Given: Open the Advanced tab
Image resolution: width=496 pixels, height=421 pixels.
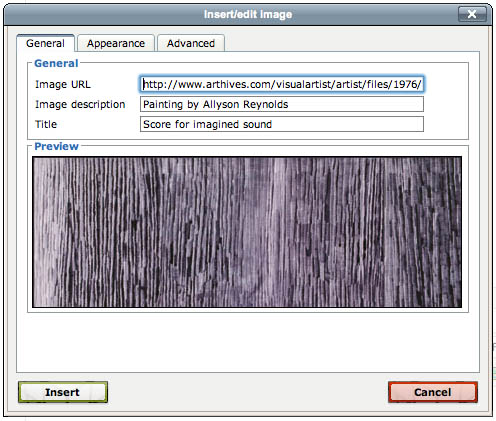Looking at the screenshot, I should 191,43.
